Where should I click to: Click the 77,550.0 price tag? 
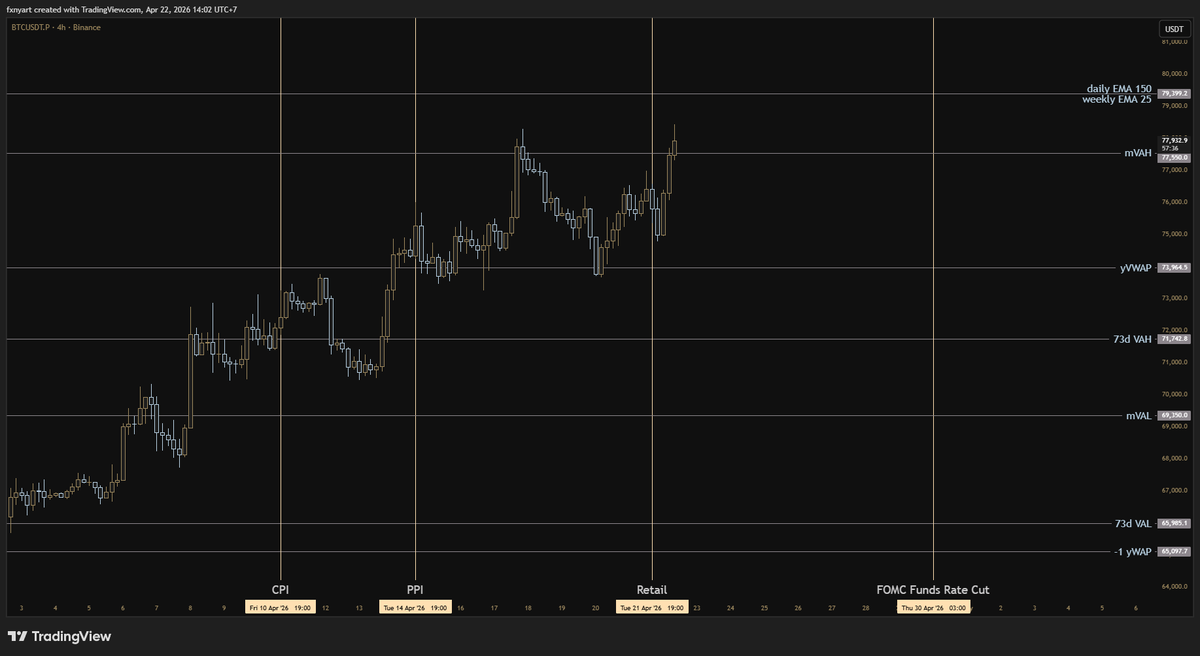(x=1174, y=157)
